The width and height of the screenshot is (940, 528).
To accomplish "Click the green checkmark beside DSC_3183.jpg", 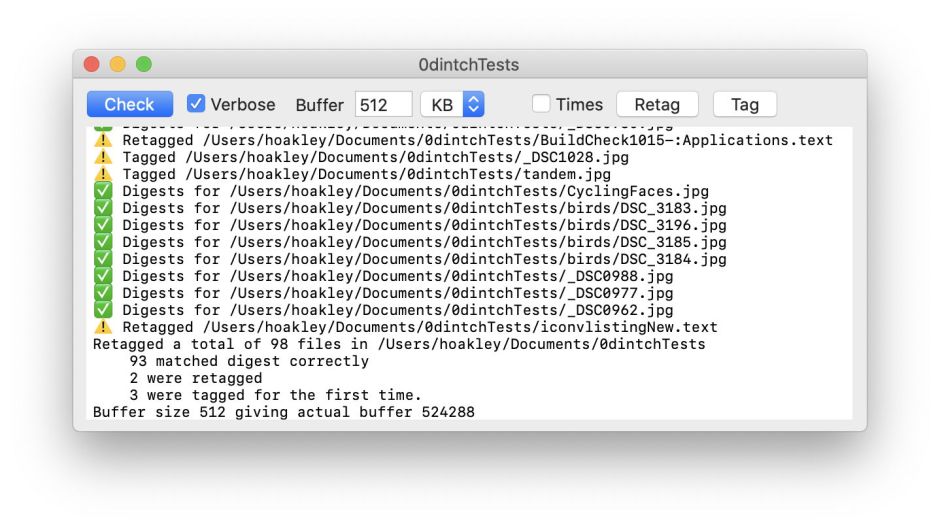I will [103, 208].
